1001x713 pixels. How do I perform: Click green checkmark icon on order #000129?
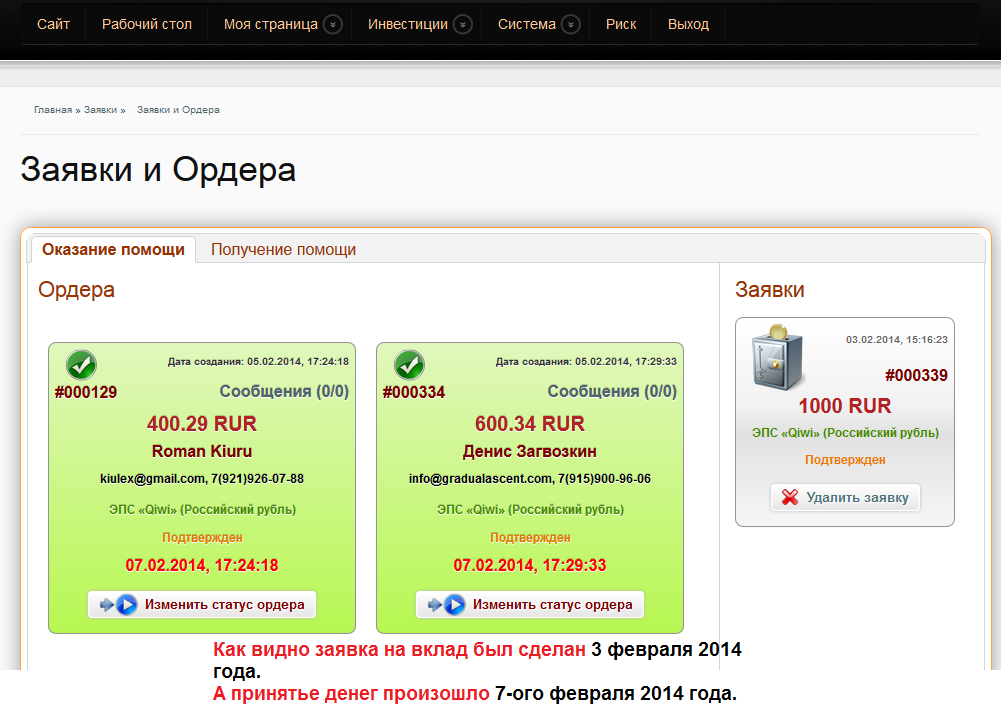click(81, 364)
